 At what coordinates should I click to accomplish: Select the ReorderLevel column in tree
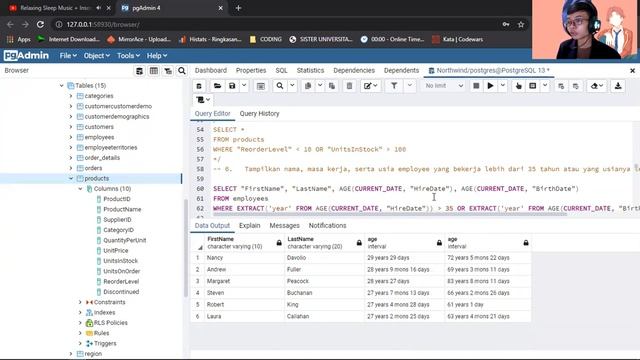121,282
